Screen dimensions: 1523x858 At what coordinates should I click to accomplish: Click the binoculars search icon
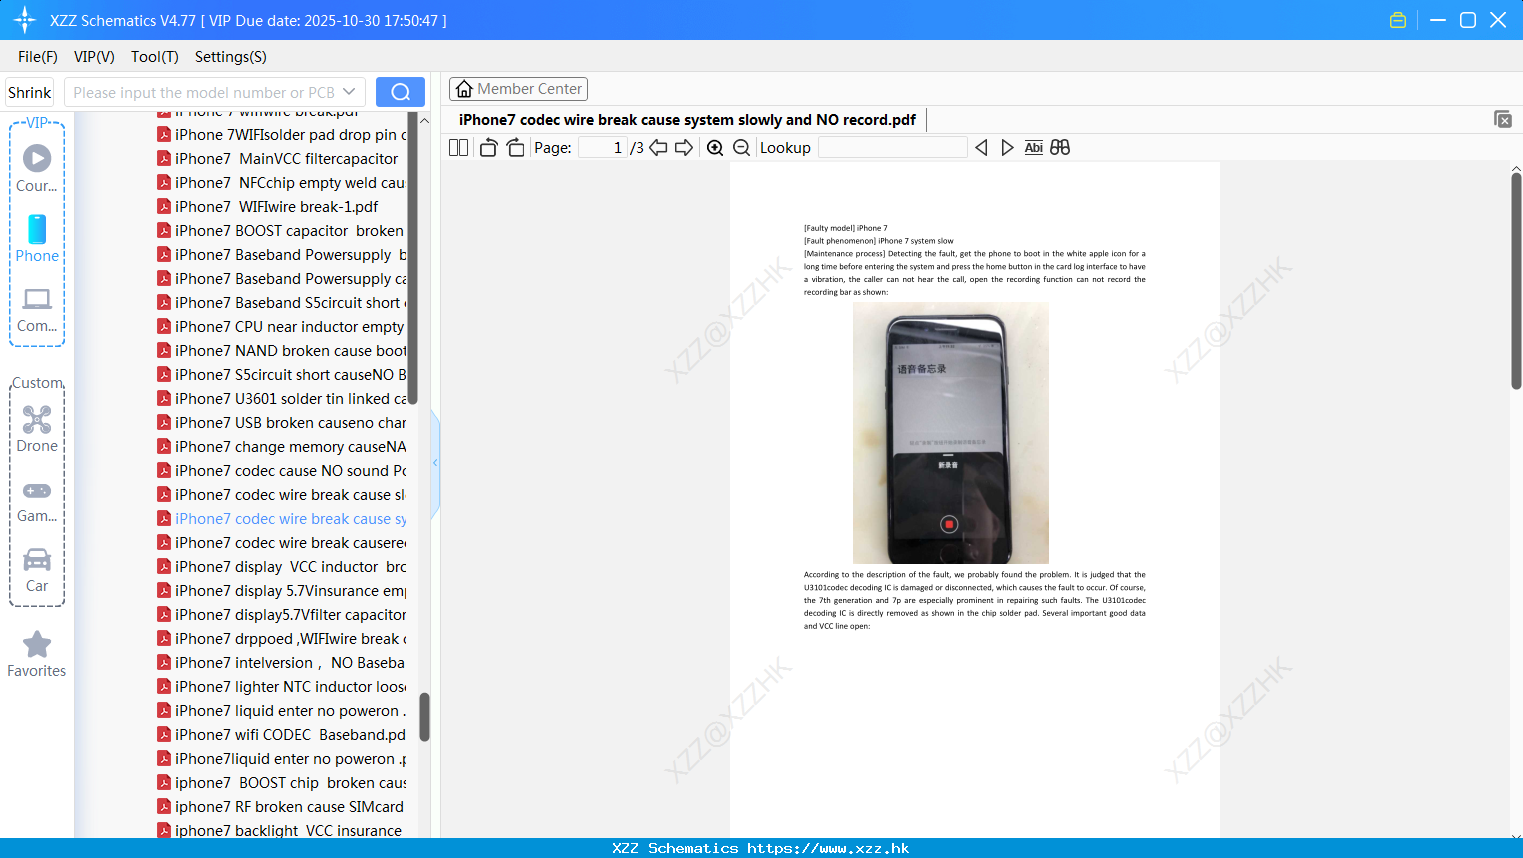pos(1060,148)
